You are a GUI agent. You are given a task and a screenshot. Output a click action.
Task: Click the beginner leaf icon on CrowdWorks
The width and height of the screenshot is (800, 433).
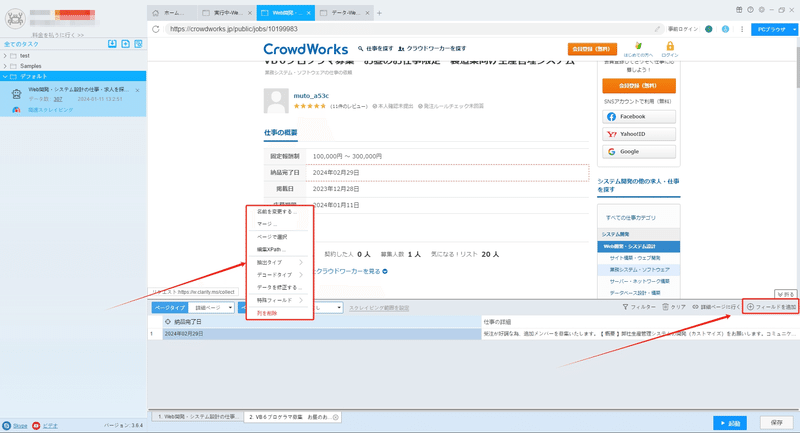(x=638, y=46)
